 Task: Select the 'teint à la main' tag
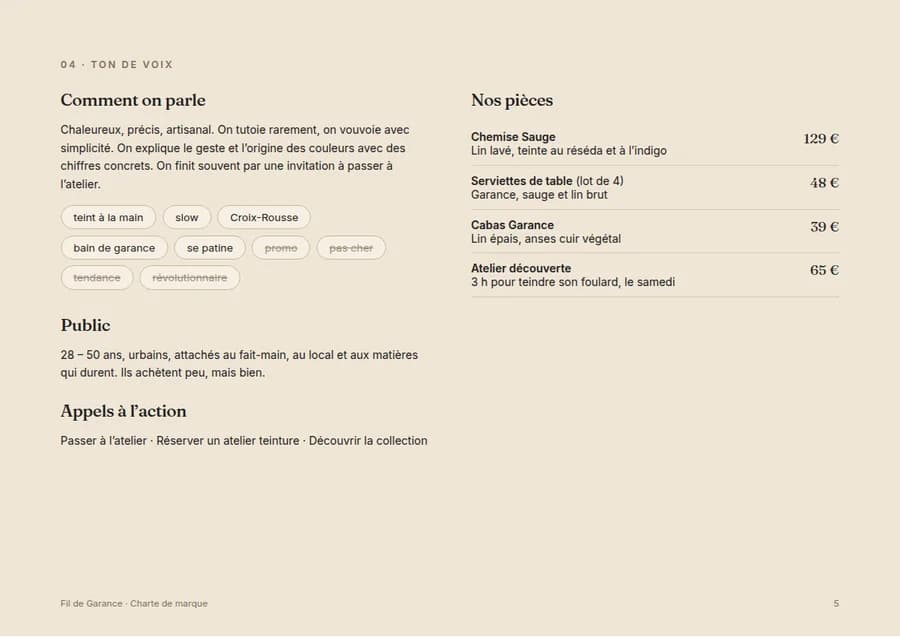tap(108, 217)
